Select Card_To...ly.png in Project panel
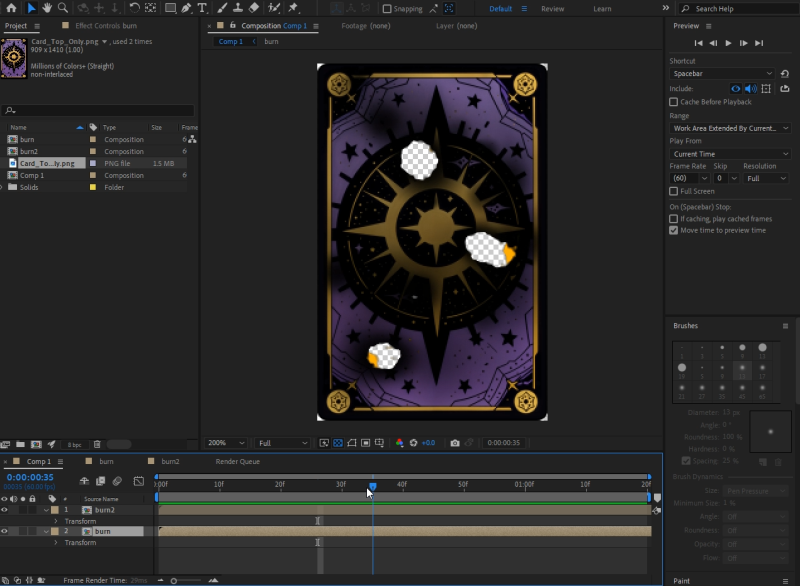 [x=47, y=163]
